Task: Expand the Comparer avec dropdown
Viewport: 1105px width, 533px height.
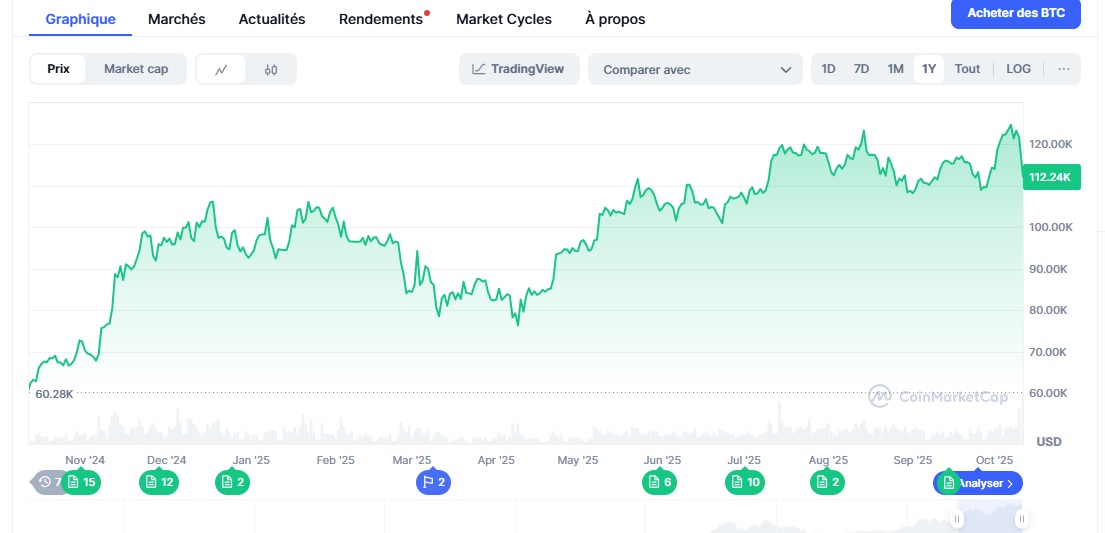Action: coord(695,69)
